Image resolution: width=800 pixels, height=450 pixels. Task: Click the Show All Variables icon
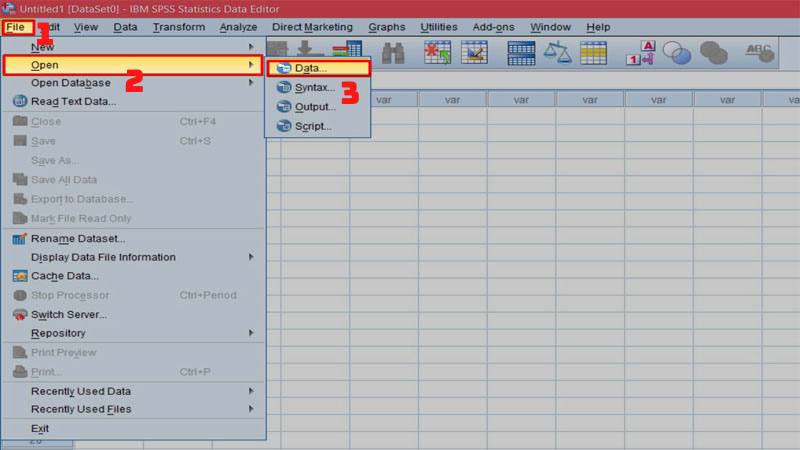pos(713,53)
